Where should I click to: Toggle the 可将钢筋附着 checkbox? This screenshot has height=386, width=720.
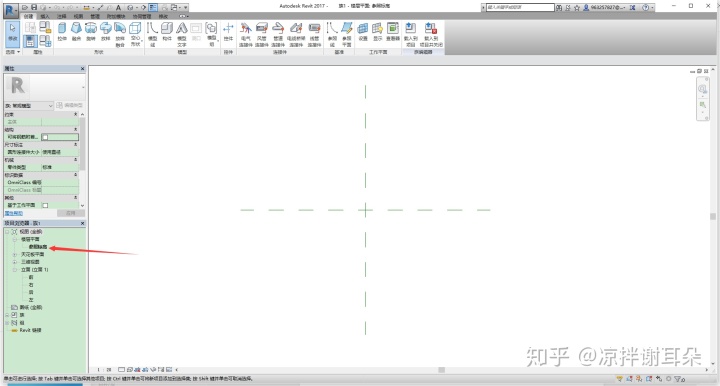pyautogui.click(x=45, y=137)
